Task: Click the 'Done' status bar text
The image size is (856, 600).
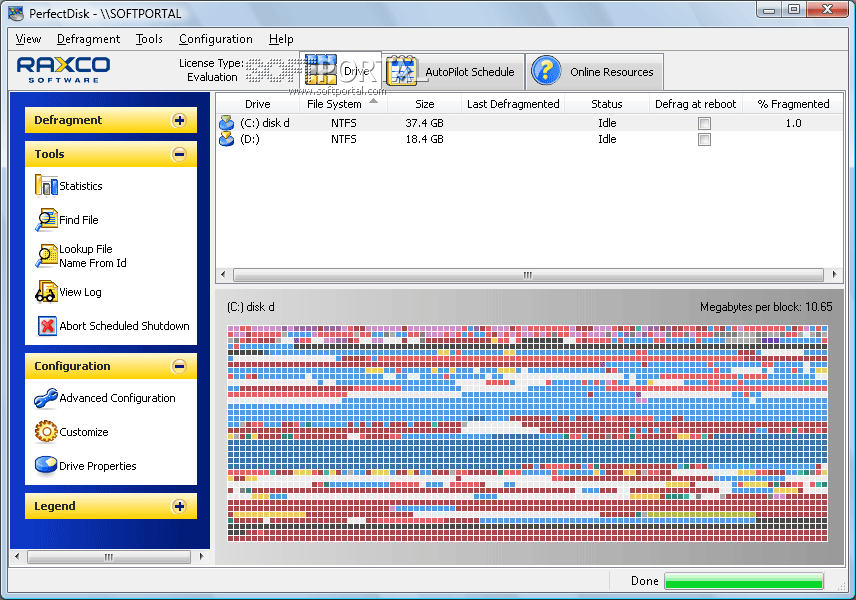Action: coord(645,581)
